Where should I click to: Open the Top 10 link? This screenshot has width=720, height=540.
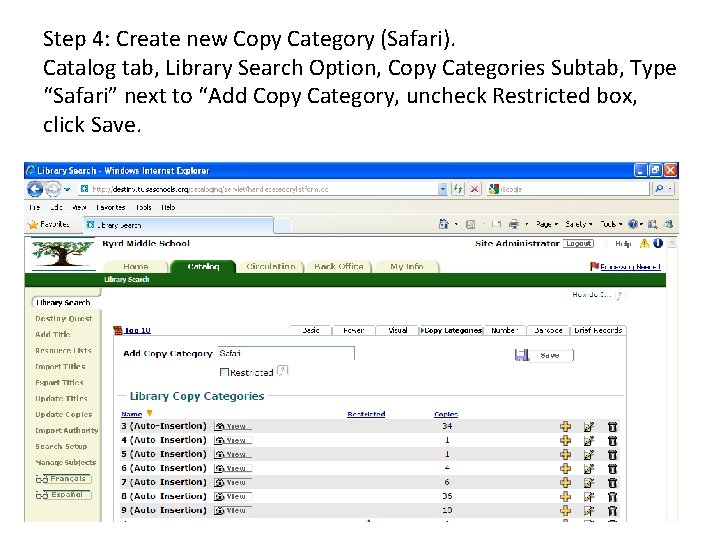tap(137, 330)
